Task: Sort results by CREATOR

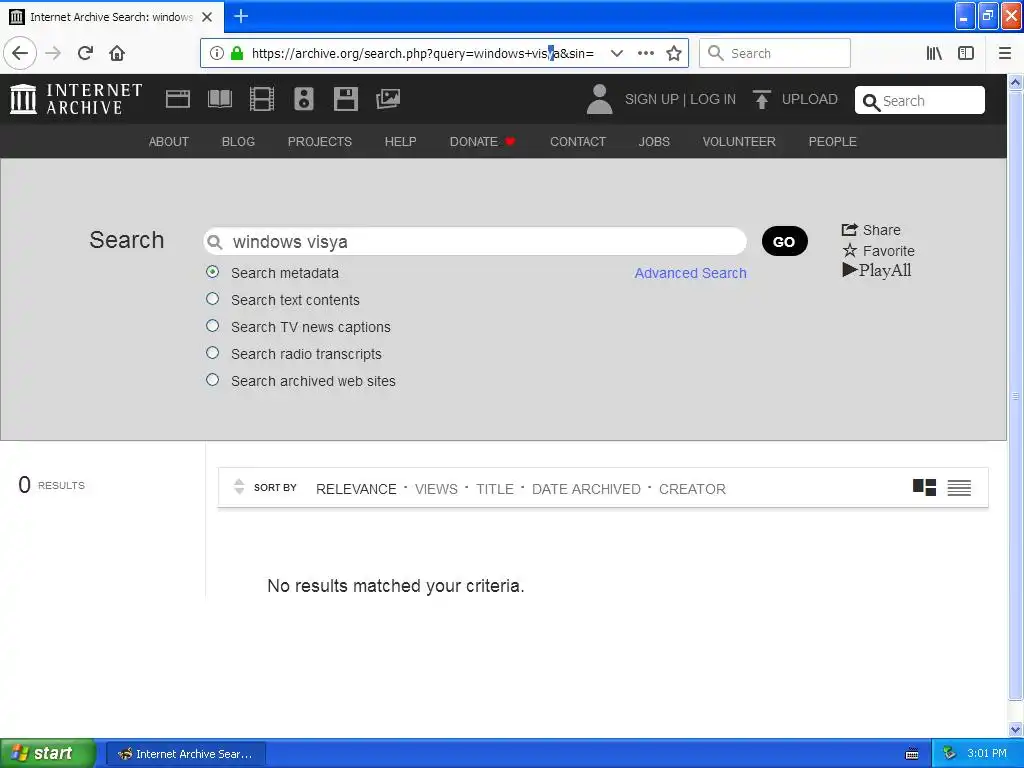Action: tap(692, 489)
